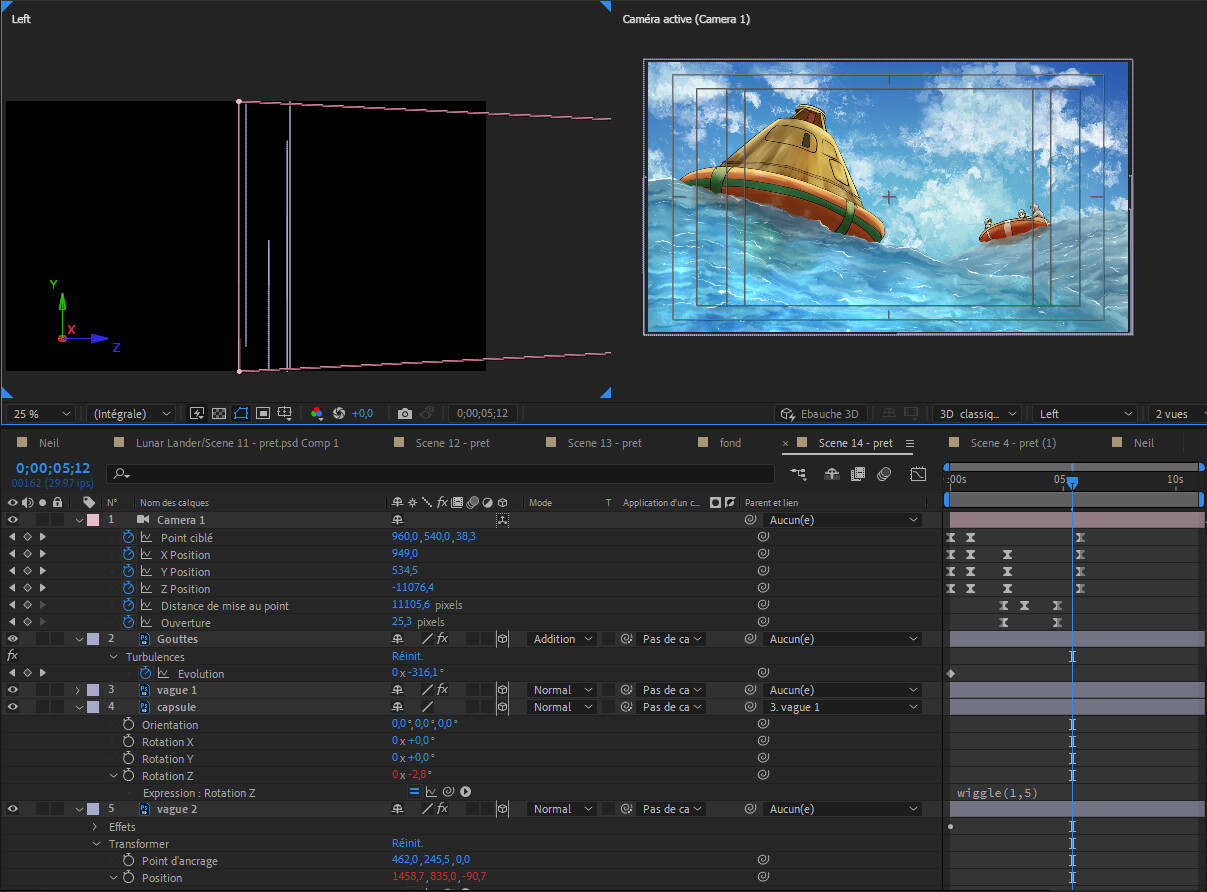Open grid and guide options
Viewport: 1207px width, 892px height.
coord(285,413)
